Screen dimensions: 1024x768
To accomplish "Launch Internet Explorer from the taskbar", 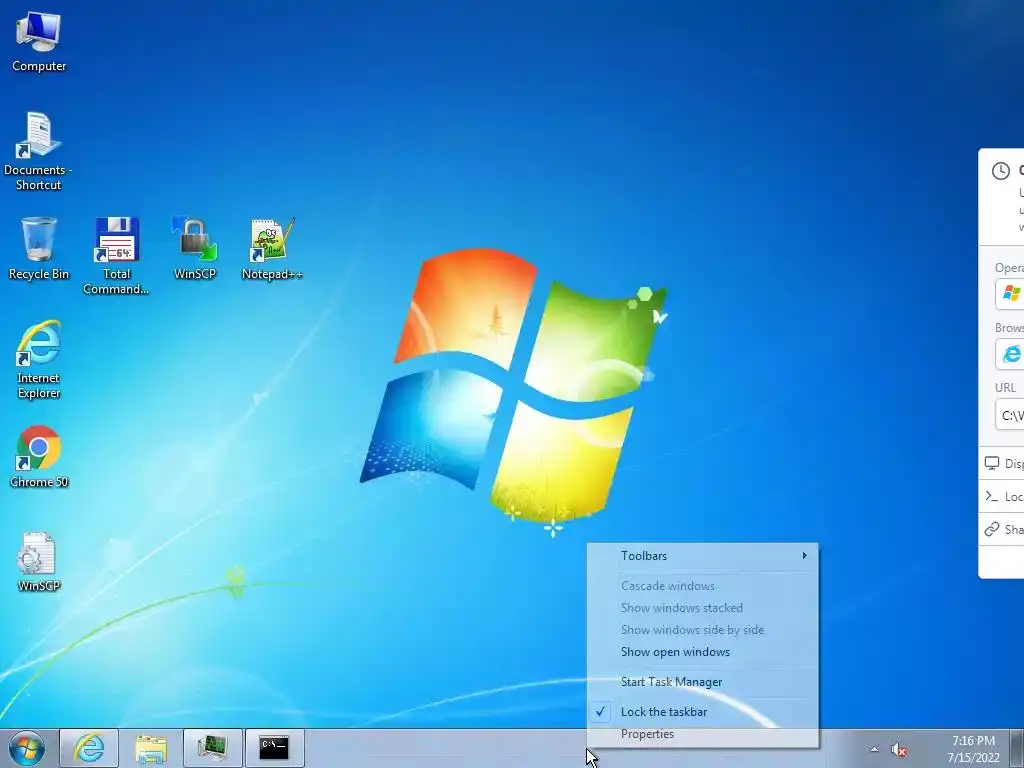I will 89,748.
